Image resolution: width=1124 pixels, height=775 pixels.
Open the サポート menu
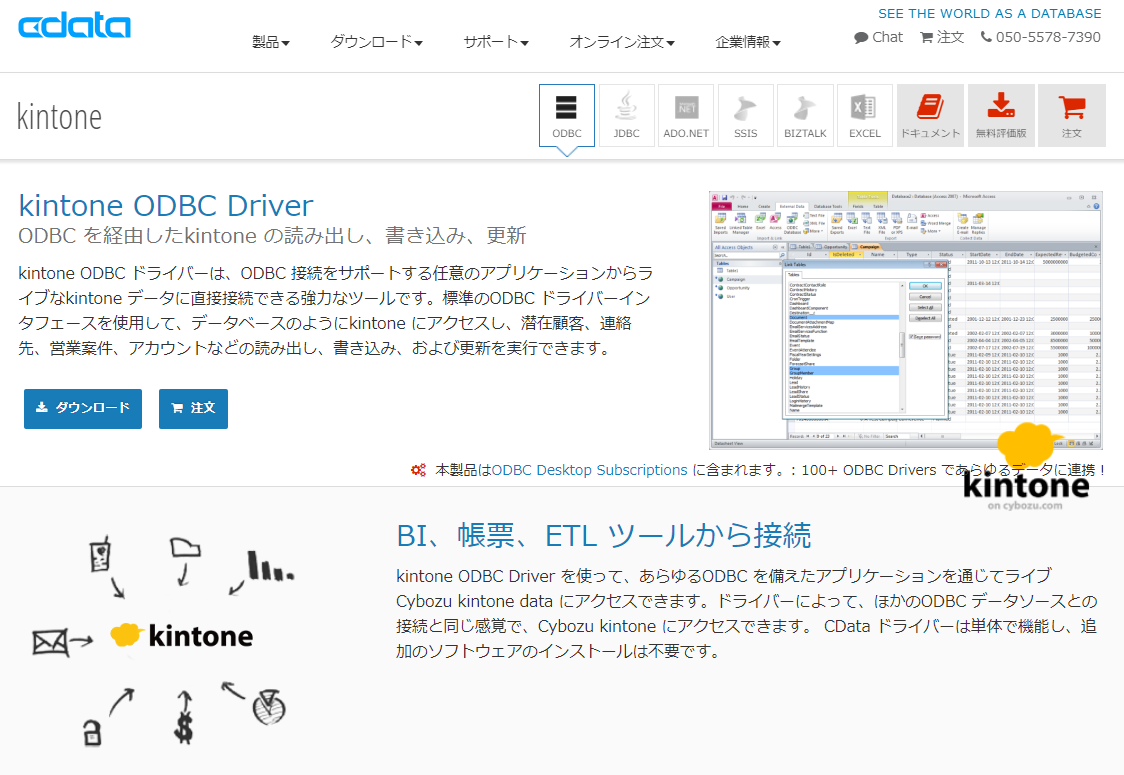point(497,44)
